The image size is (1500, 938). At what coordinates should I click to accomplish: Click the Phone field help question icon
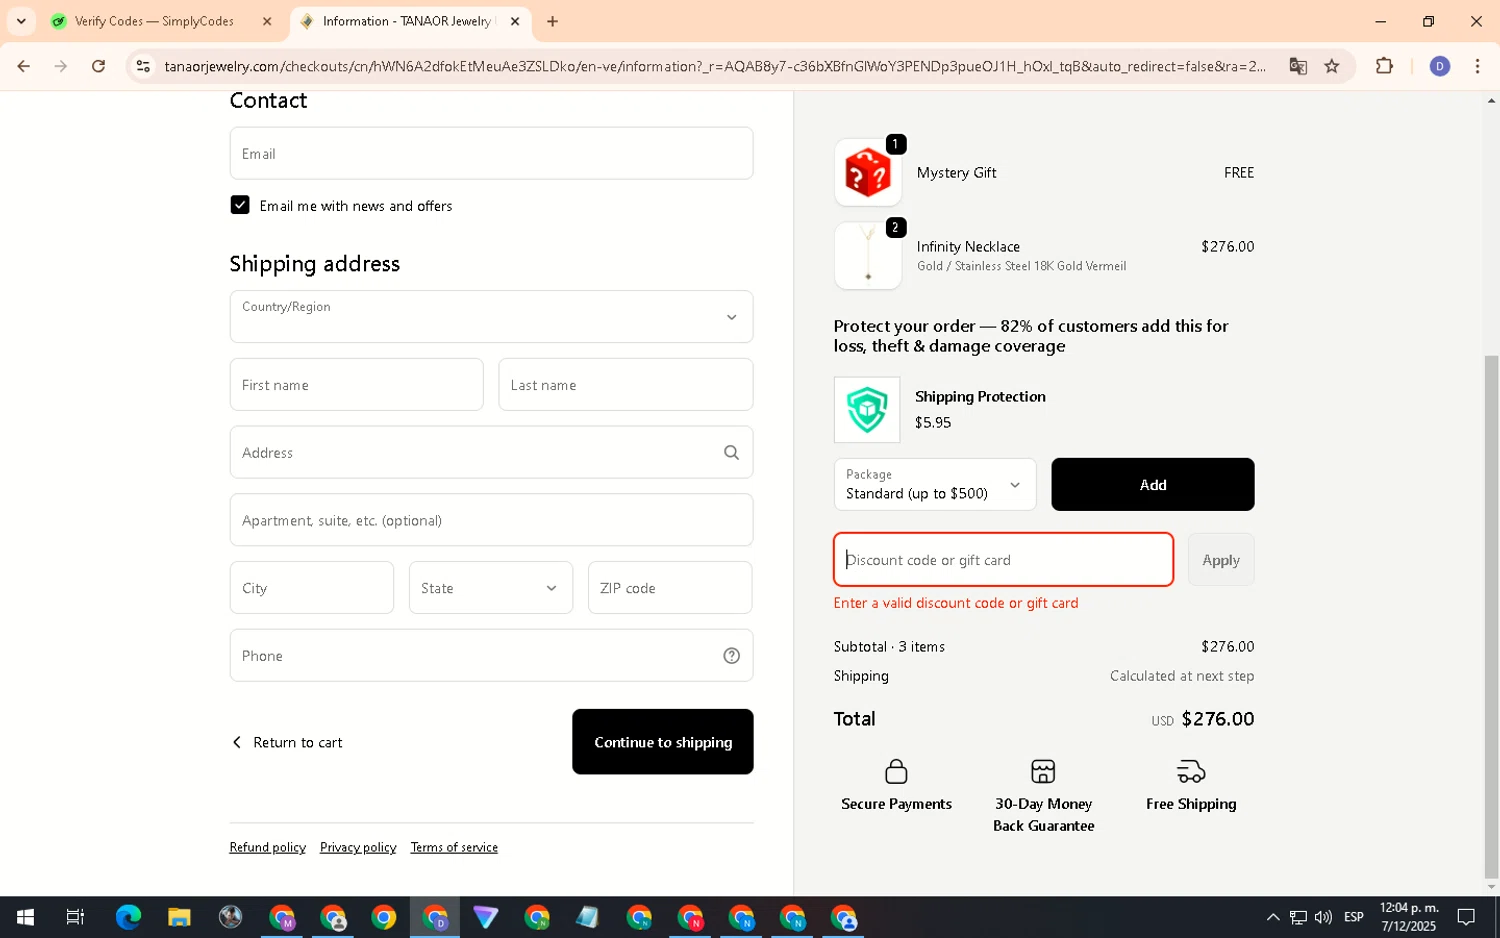731,656
